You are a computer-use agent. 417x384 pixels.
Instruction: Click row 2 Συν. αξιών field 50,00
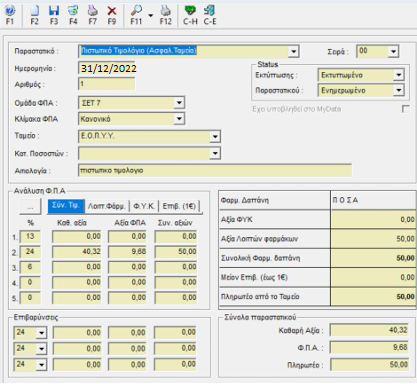(x=176, y=252)
